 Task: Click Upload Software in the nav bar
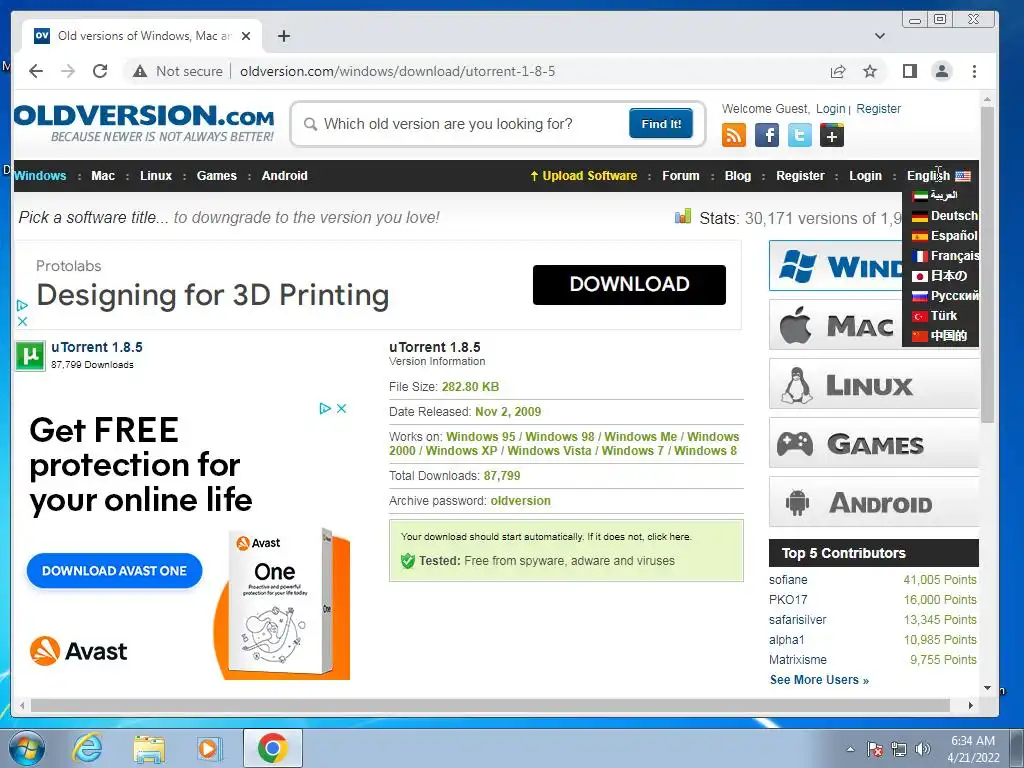[x=583, y=176]
